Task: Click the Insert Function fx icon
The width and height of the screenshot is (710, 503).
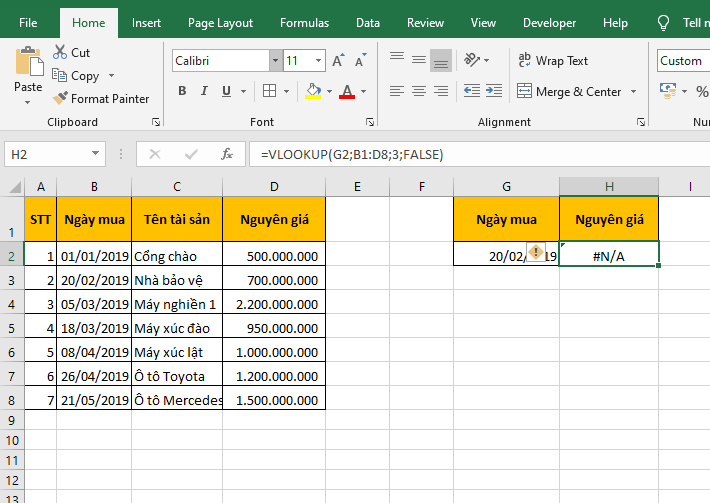Action: coord(227,155)
